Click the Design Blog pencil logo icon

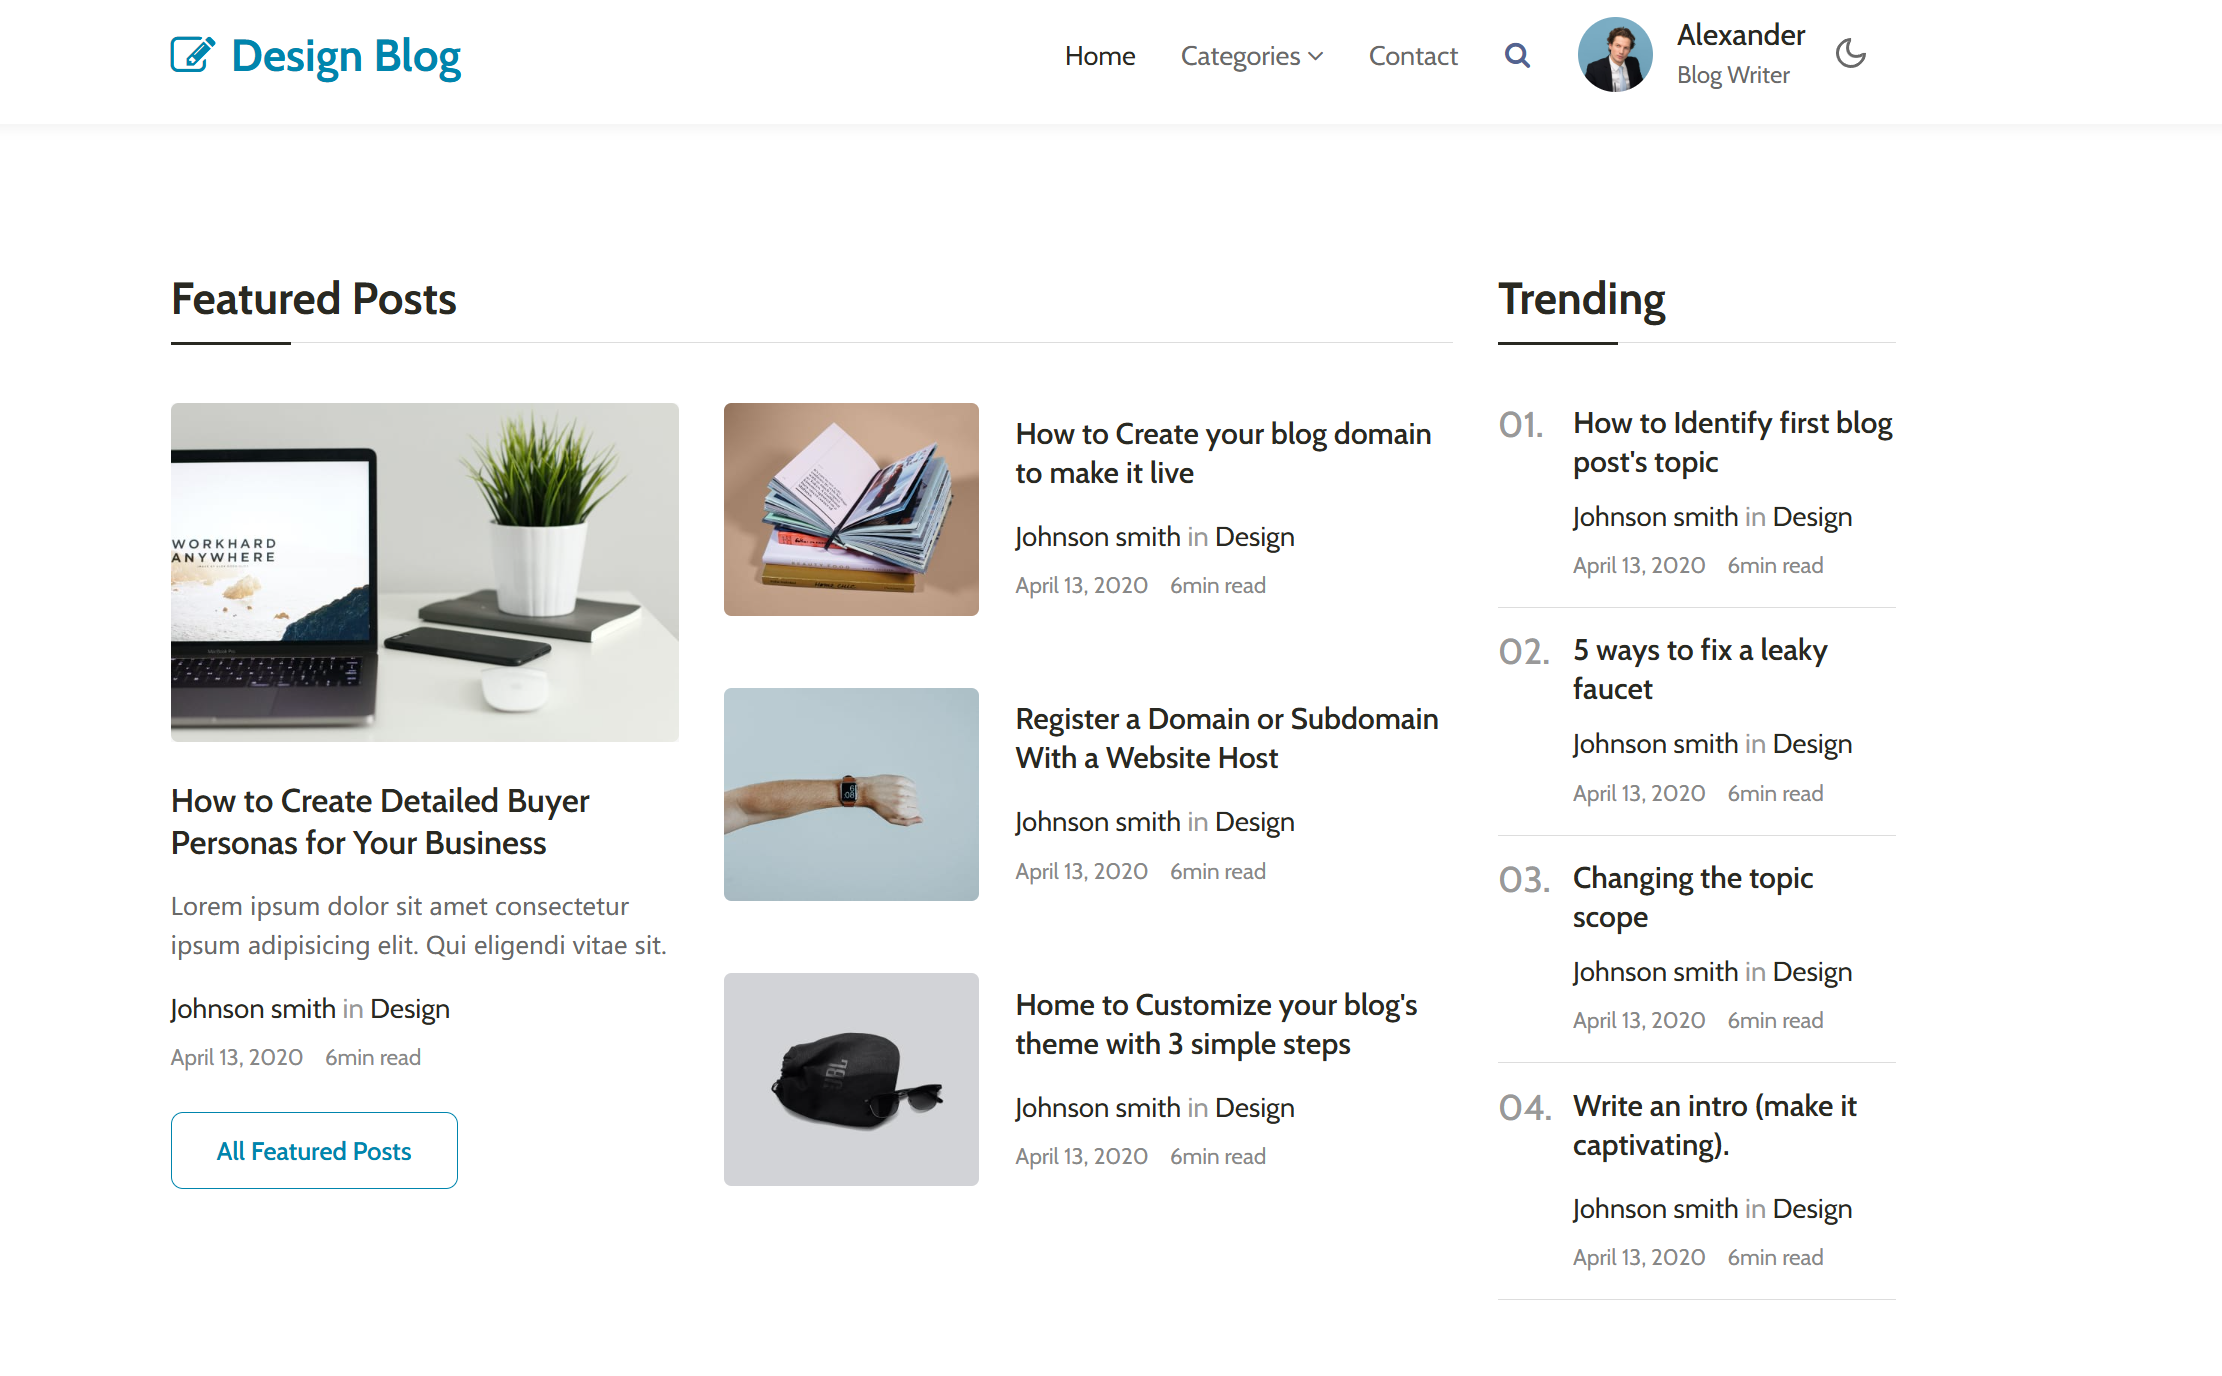click(192, 55)
